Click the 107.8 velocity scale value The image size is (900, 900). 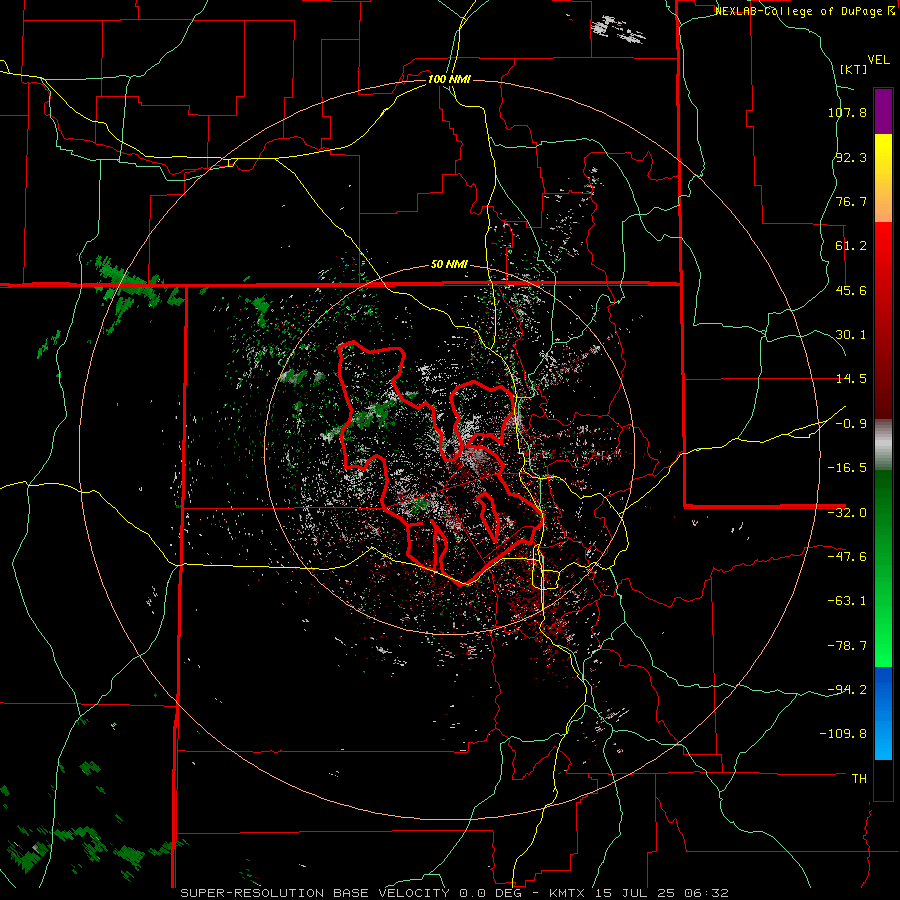click(x=847, y=112)
